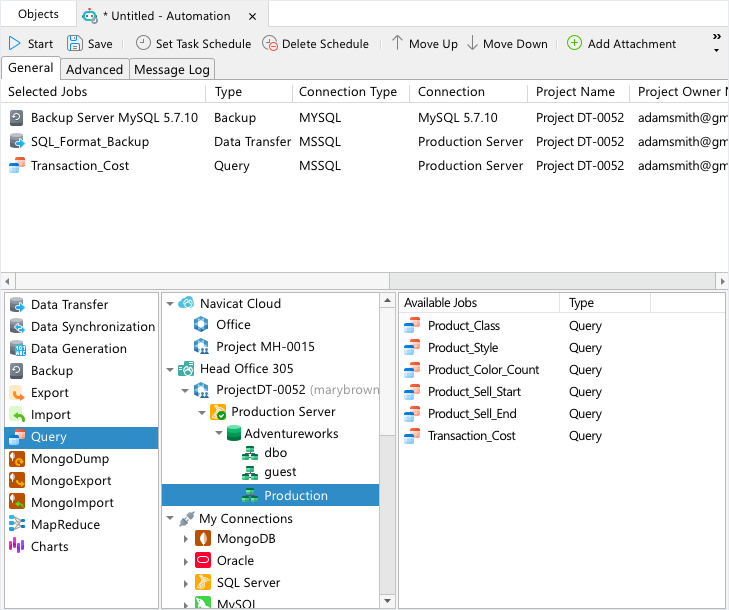
Task: Click Add Attachment button
Action: (621, 44)
